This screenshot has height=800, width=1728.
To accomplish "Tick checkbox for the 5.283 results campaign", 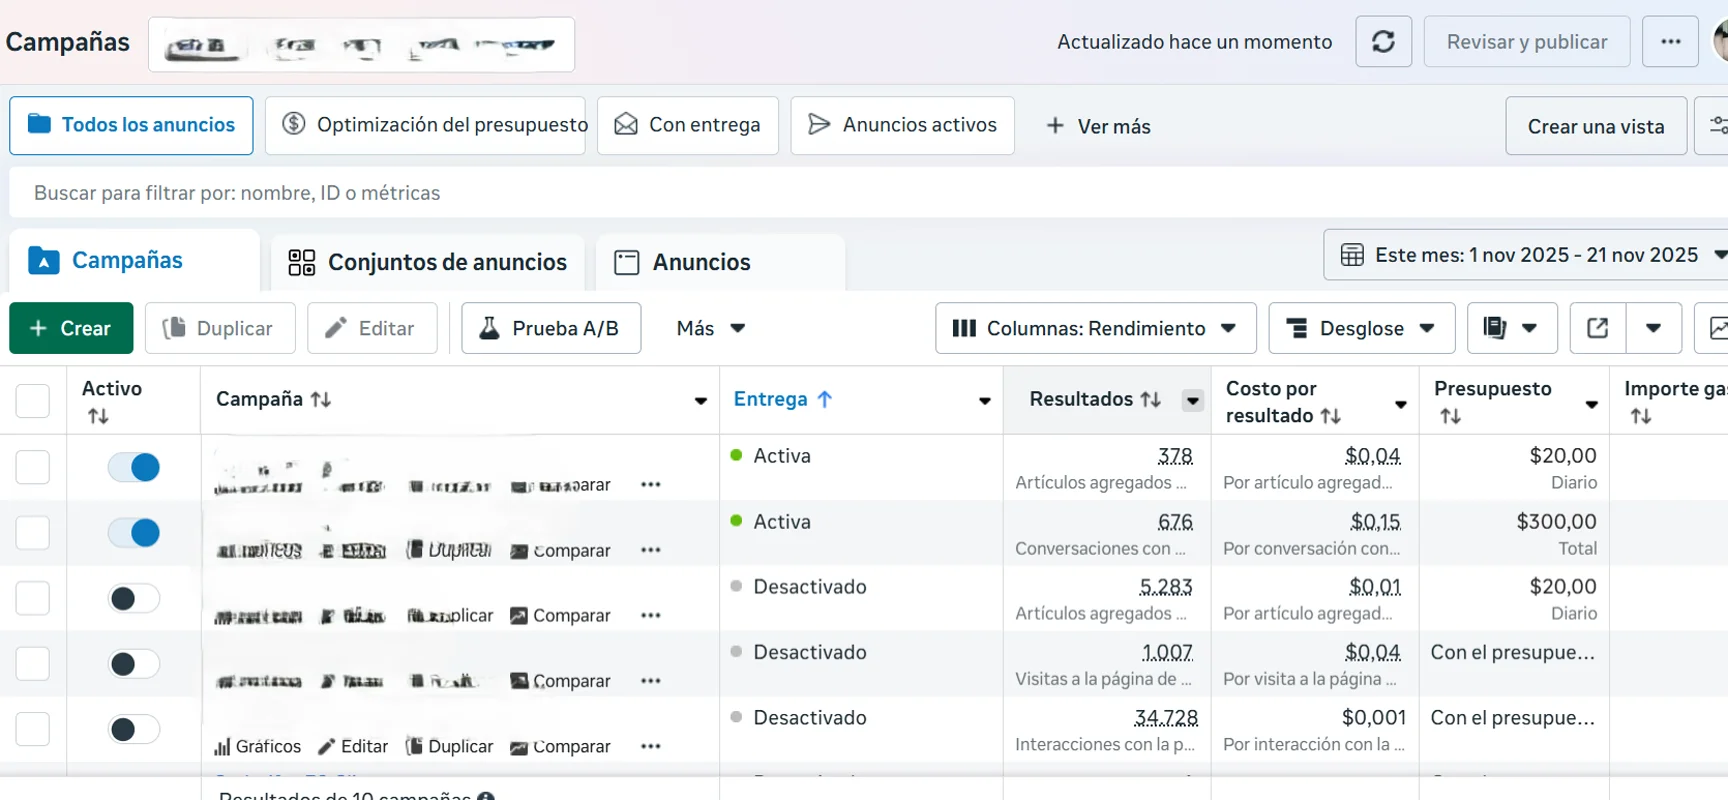I will point(33,598).
